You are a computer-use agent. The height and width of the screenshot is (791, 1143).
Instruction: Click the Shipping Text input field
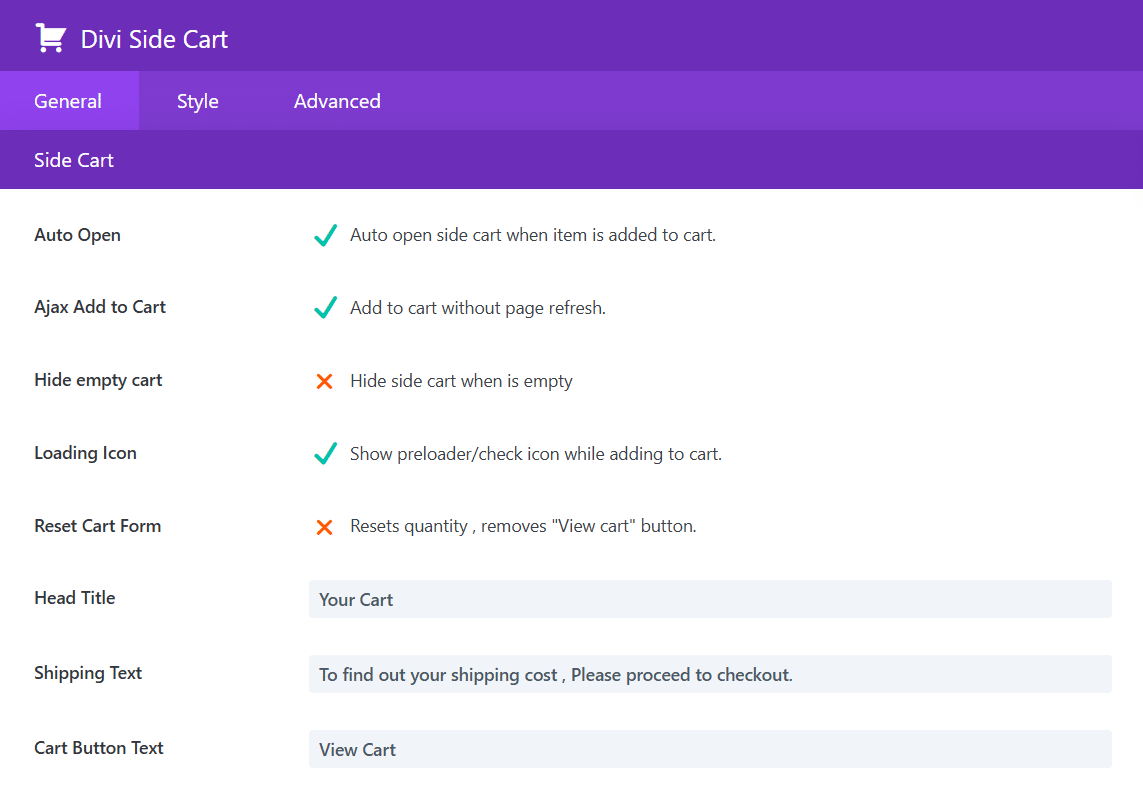pyautogui.click(x=710, y=674)
